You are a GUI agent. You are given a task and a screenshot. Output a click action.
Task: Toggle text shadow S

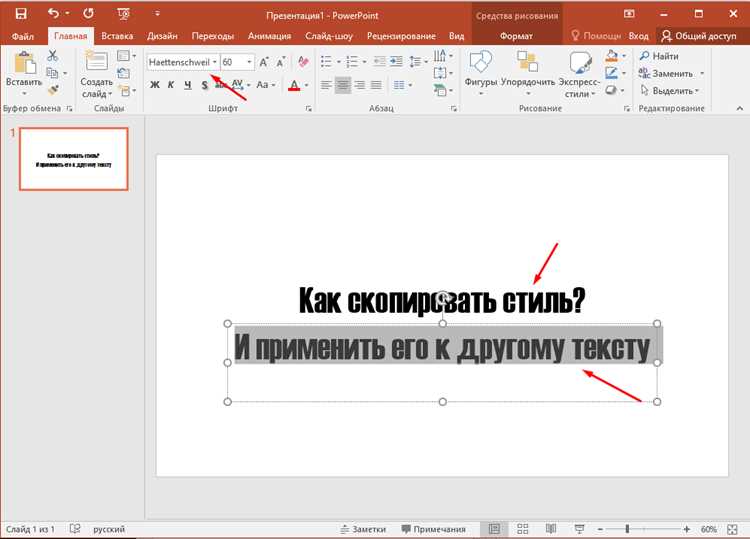pos(205,85)
